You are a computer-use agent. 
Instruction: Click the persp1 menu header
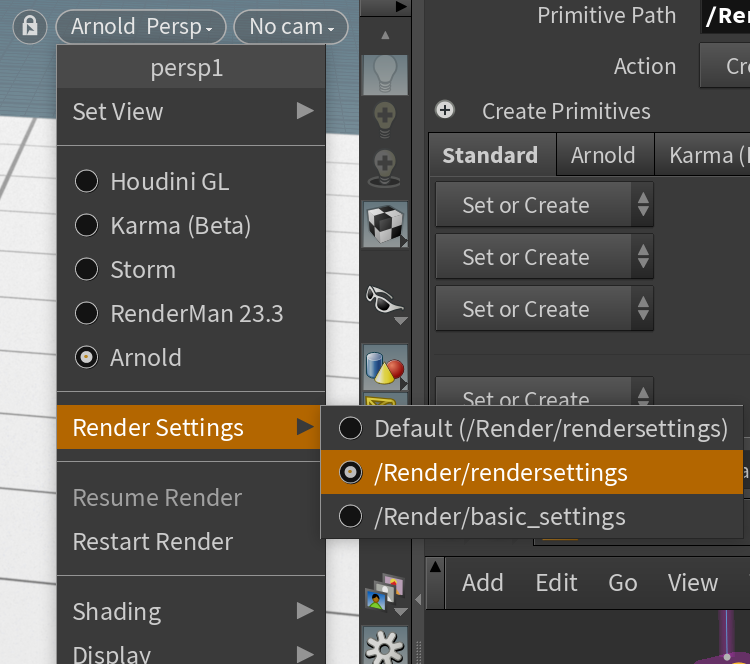[191, 67]
